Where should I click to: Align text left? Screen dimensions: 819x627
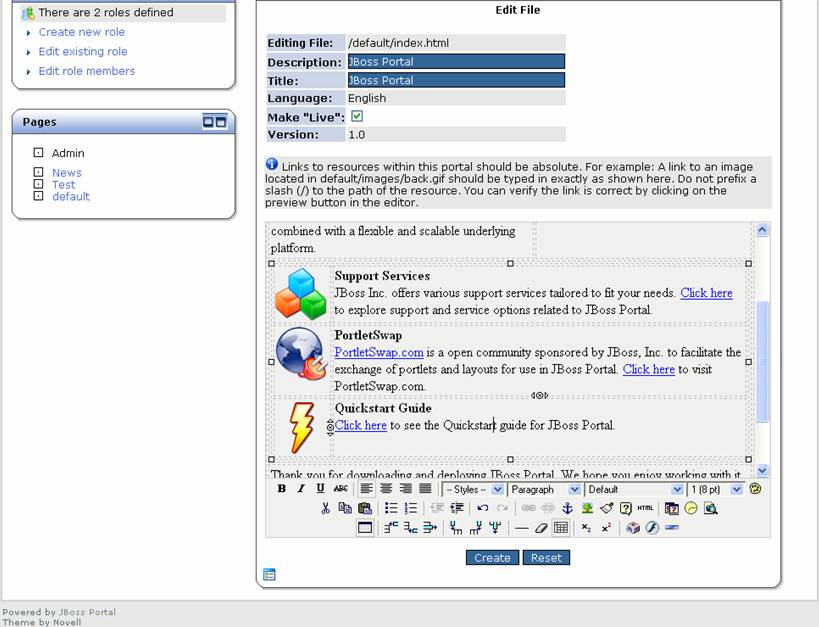click(367, 489)
